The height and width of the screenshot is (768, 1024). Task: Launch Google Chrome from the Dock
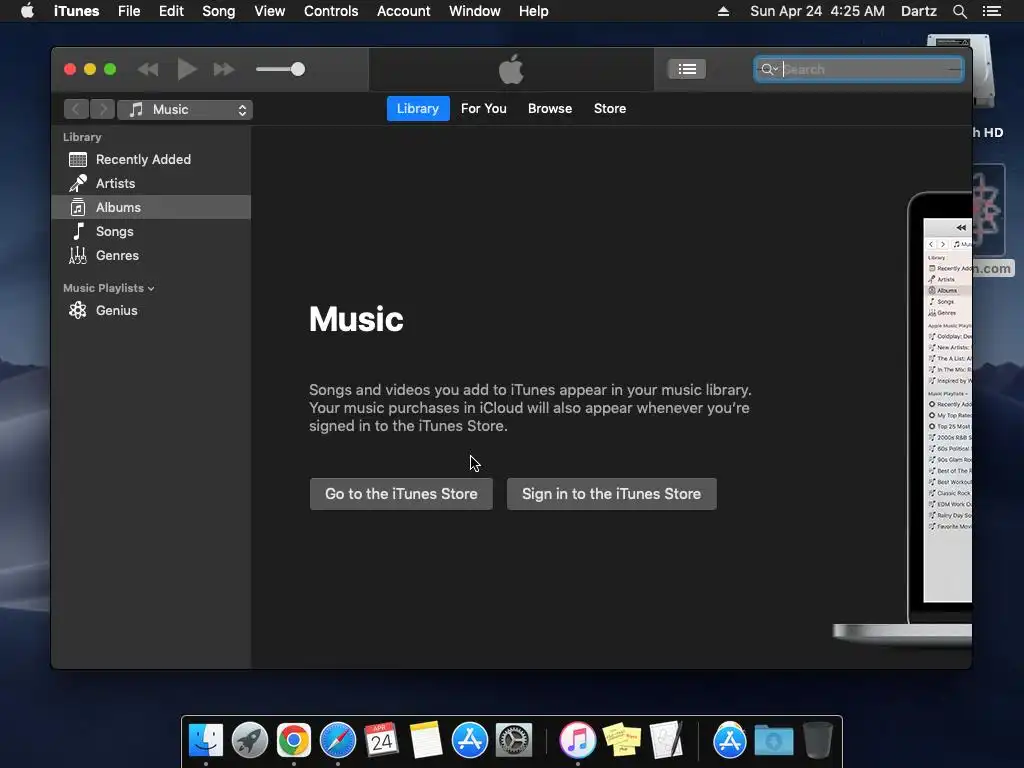coord(294,740)
